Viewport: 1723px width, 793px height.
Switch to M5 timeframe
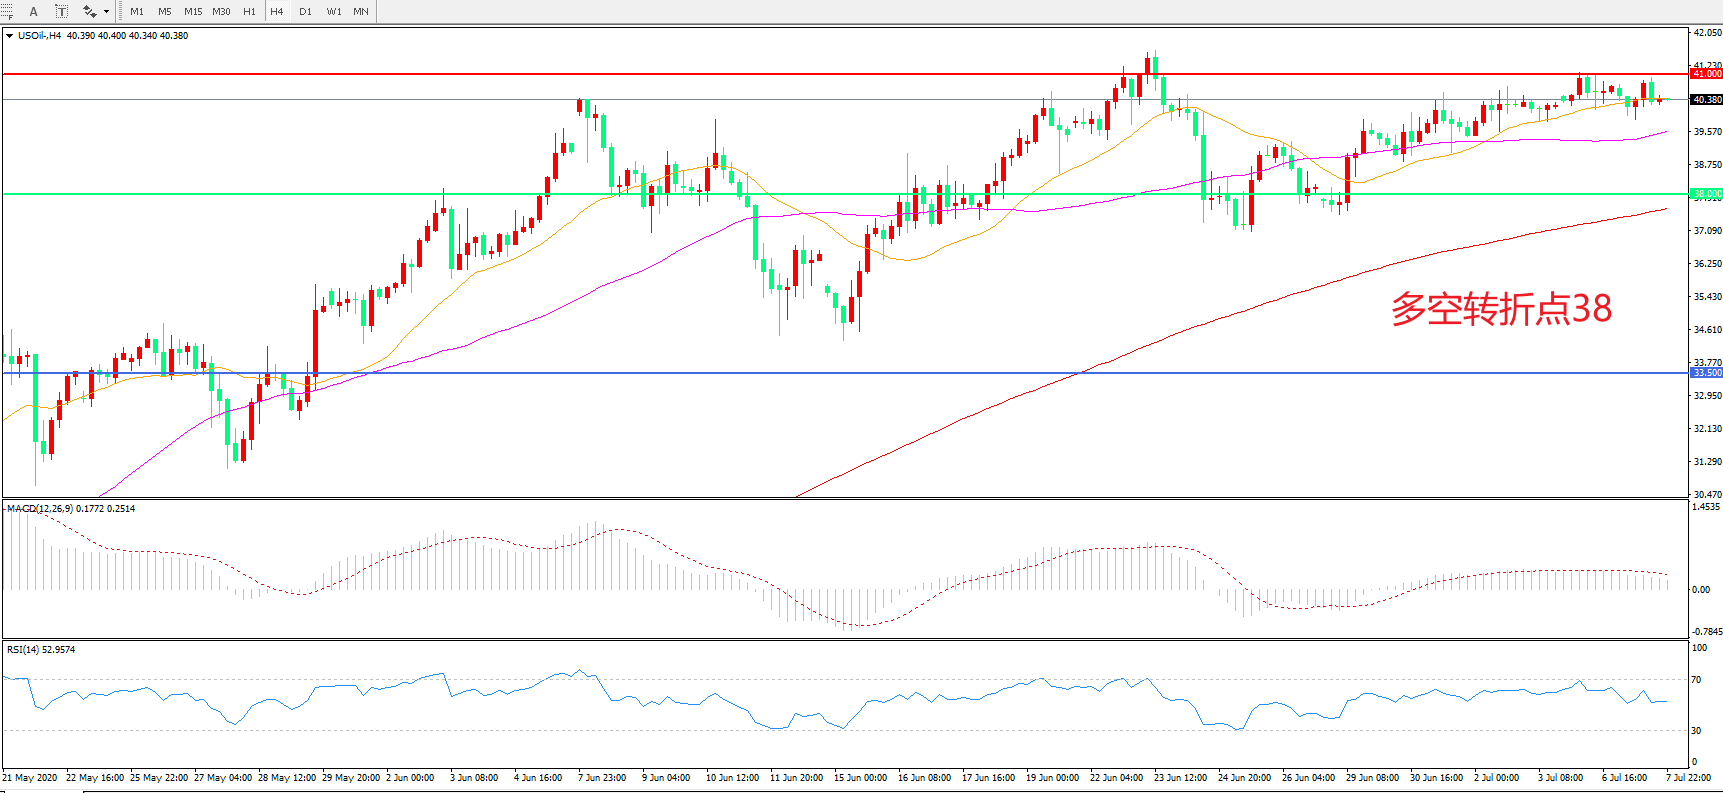pyautogui.click(x=165, y=12)
